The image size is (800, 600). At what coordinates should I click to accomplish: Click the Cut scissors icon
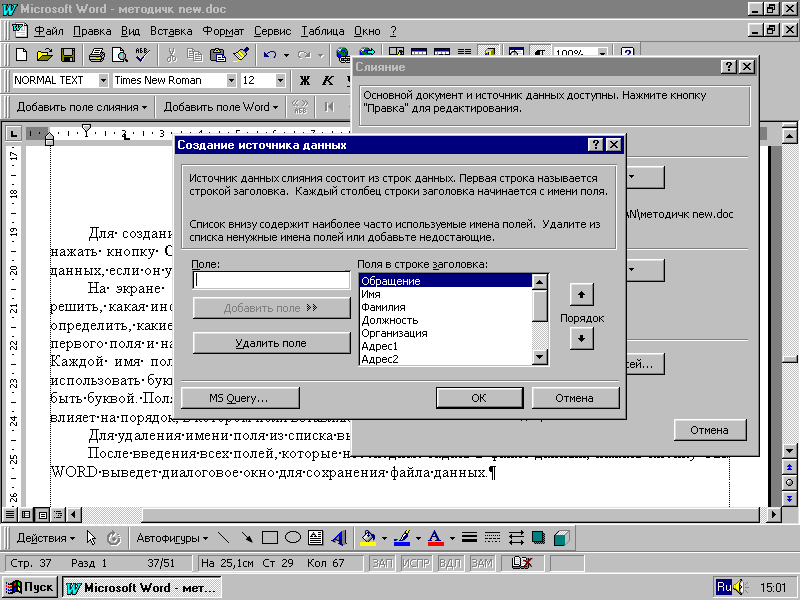tap(171, 55)
